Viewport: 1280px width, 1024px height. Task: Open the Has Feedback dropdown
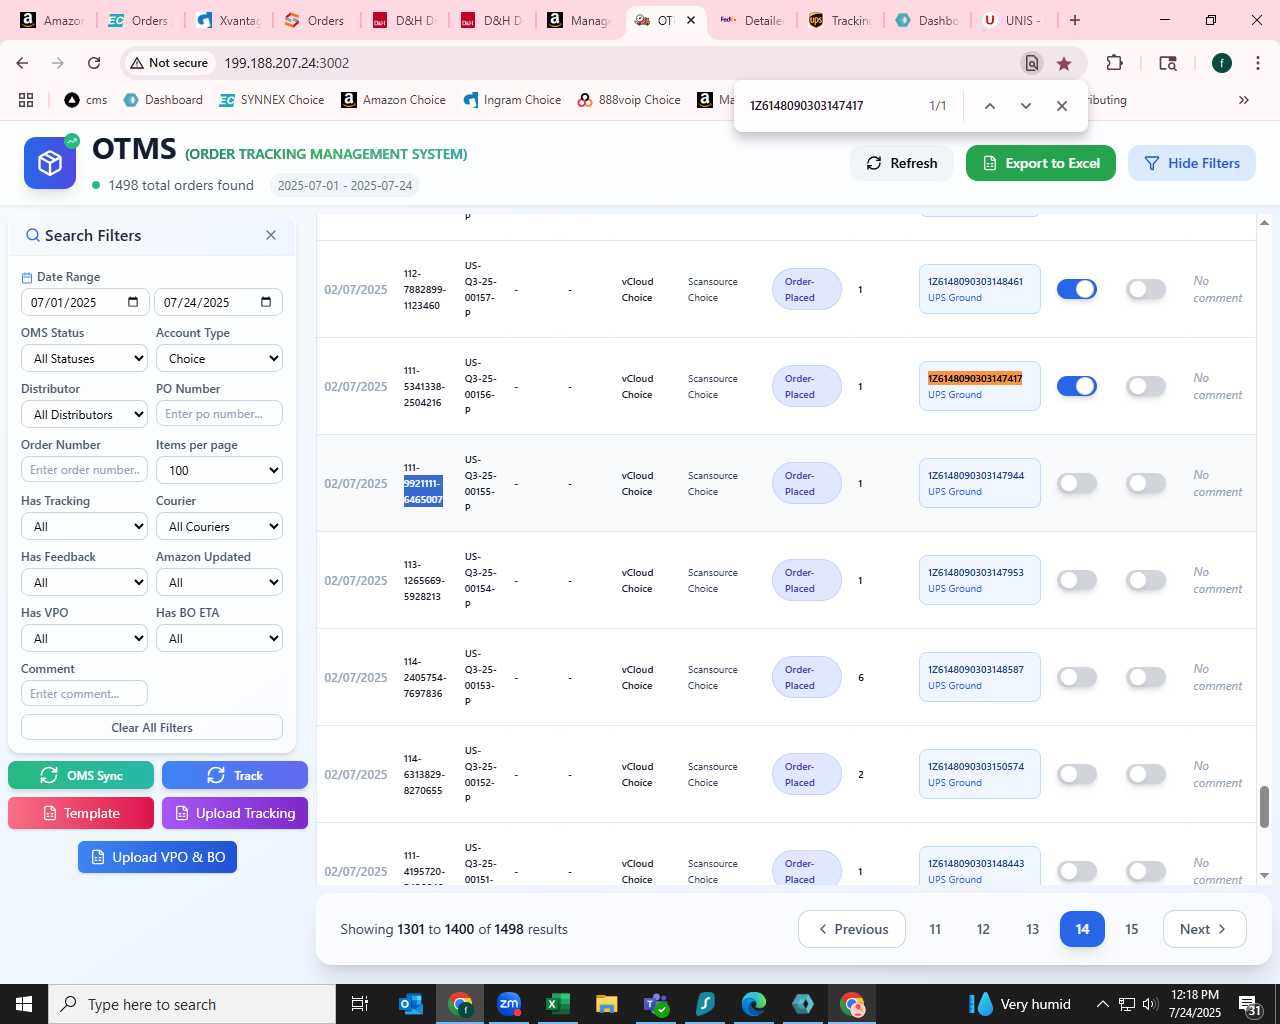(x=84, y=582)
